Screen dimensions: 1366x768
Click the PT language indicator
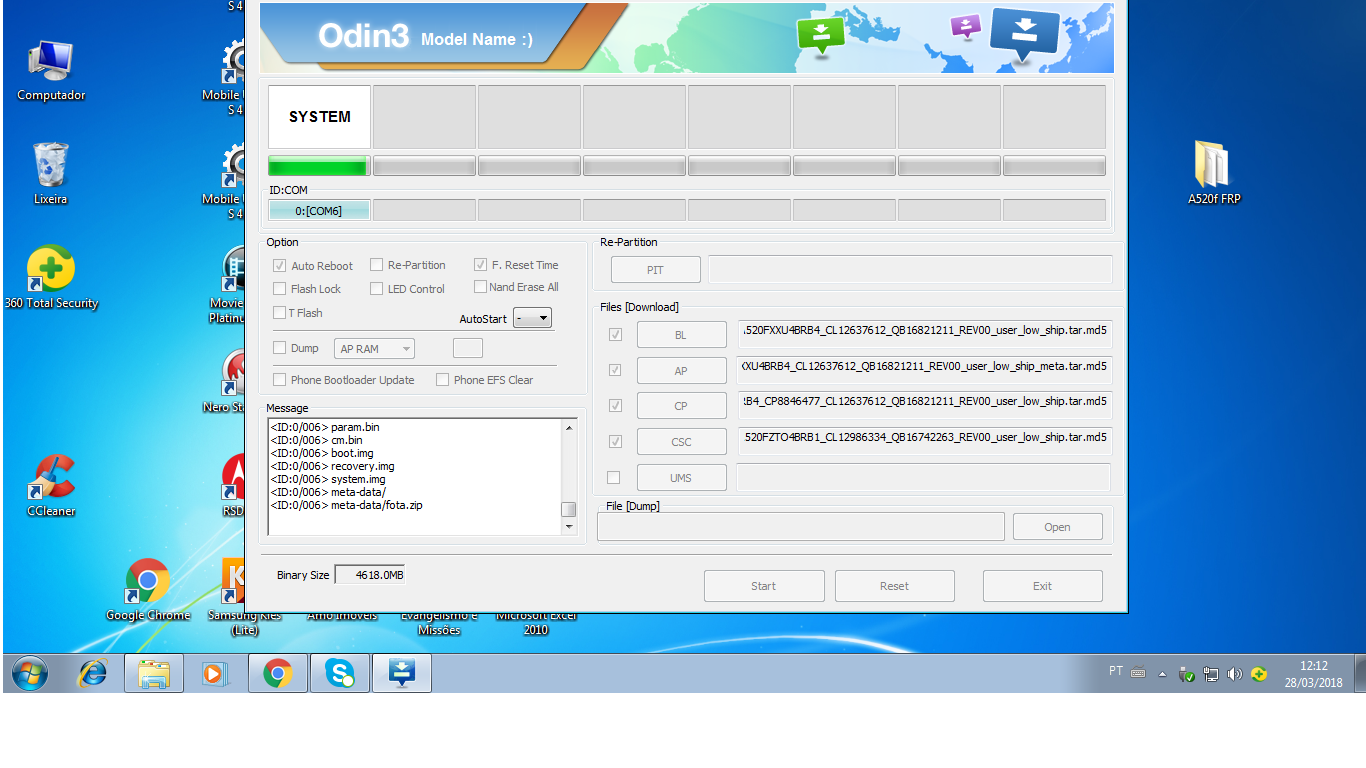1116,671
